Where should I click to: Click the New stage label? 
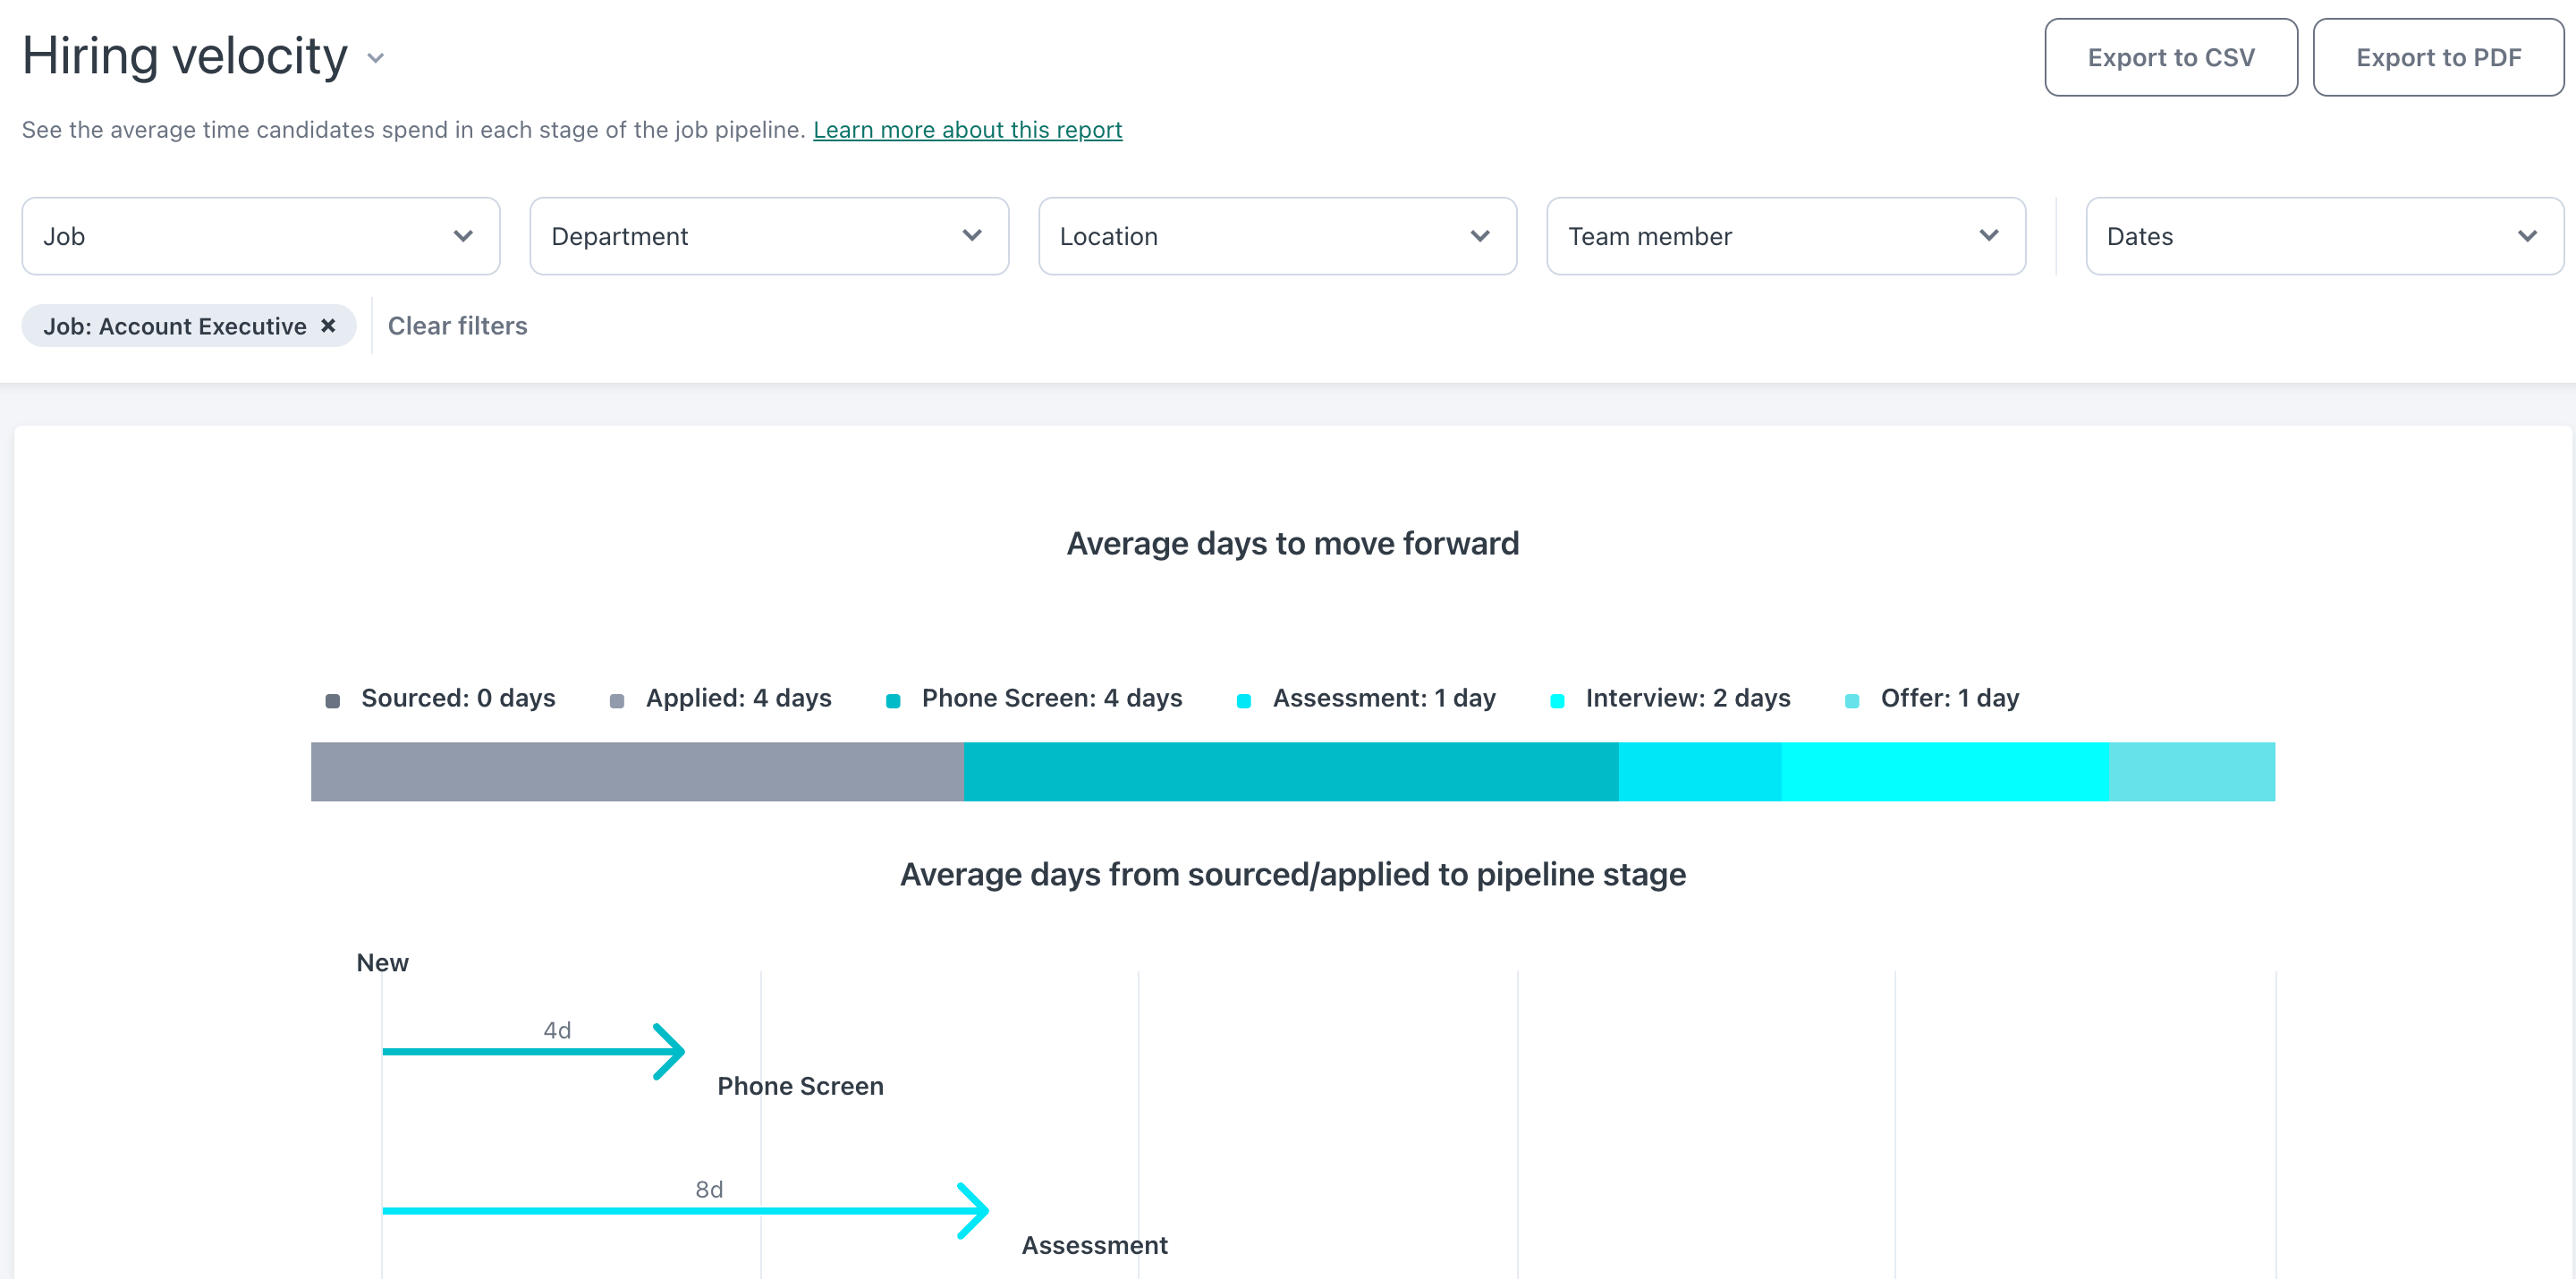tap(383, 962)
